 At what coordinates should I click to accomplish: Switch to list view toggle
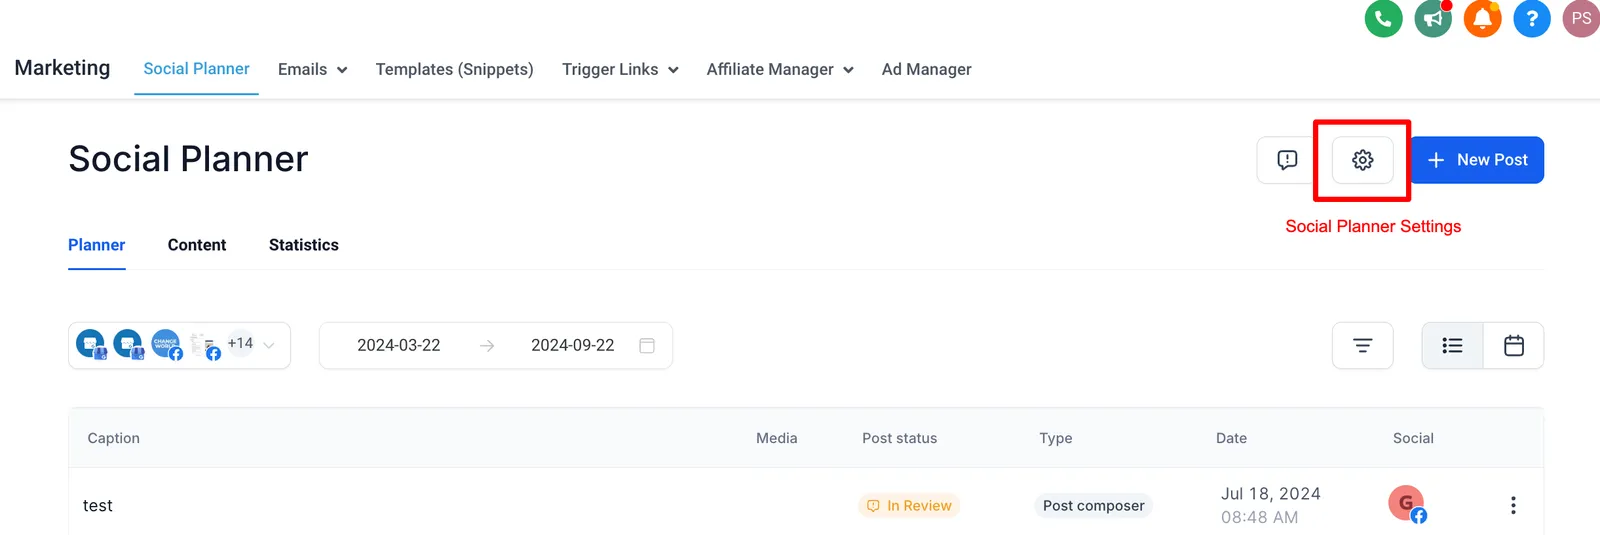(x=1452, y=345)
